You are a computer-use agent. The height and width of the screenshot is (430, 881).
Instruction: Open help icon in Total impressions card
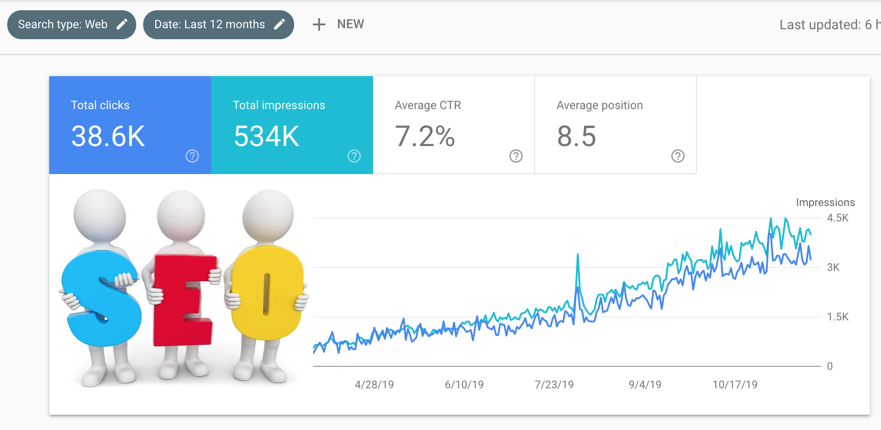(354, 156)
